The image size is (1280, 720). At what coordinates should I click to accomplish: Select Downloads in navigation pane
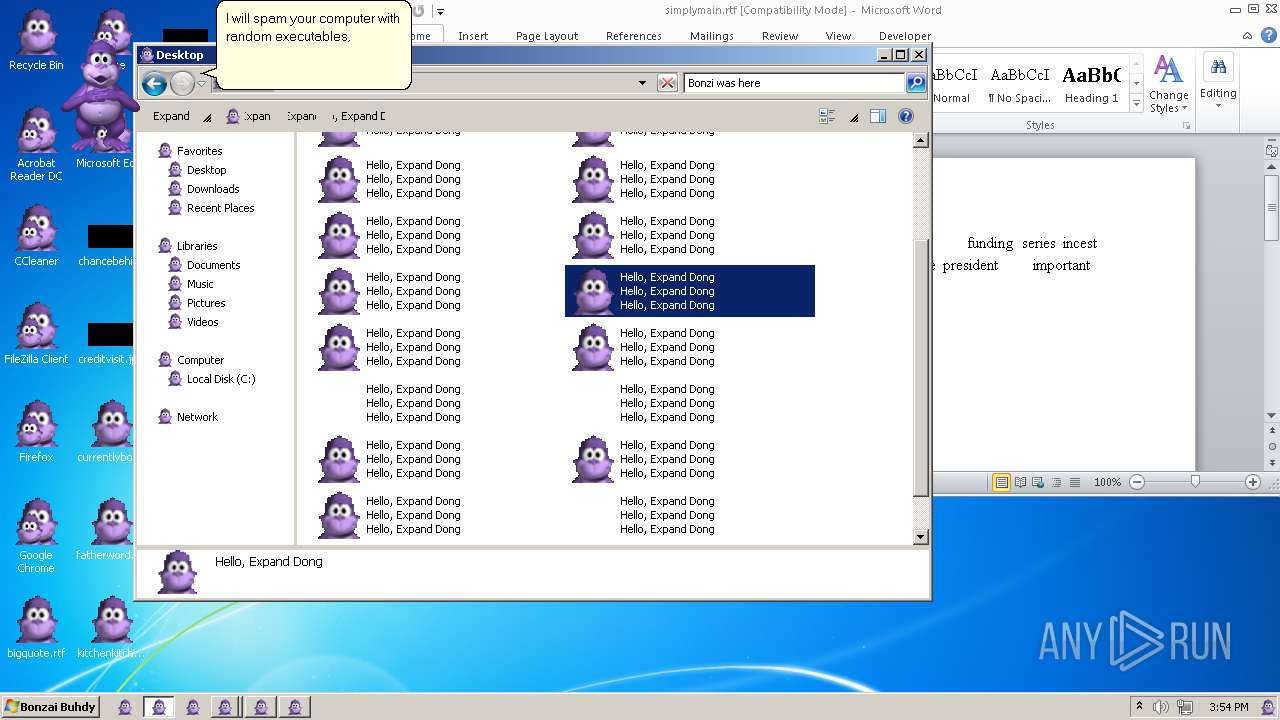[213, 189]
